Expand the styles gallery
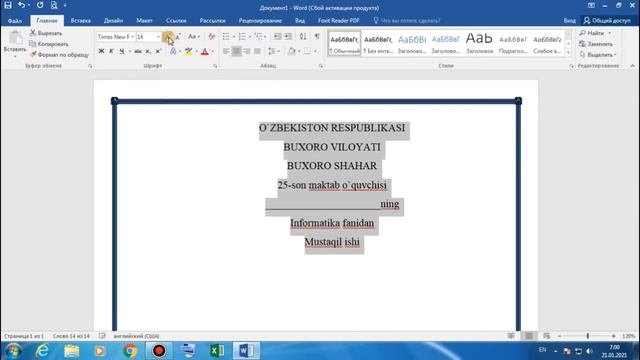Viewport: 640px width, 360px height. pos(568,53)
